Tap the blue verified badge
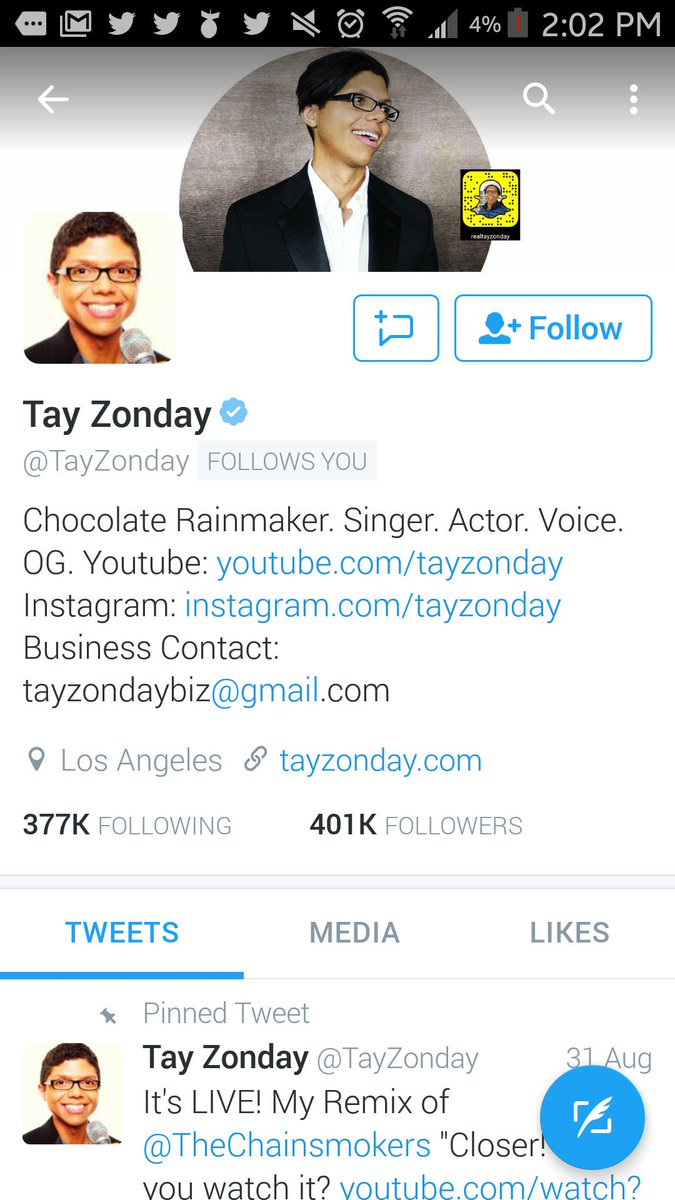This screenshot has height=1200, width=675. point(234,411)
